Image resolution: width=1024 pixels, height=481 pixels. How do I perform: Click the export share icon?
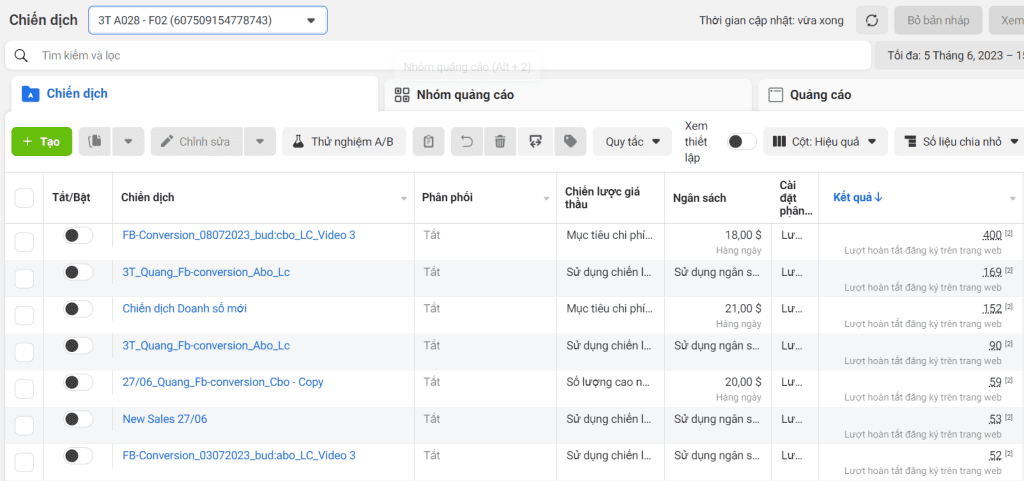[536, 141]
